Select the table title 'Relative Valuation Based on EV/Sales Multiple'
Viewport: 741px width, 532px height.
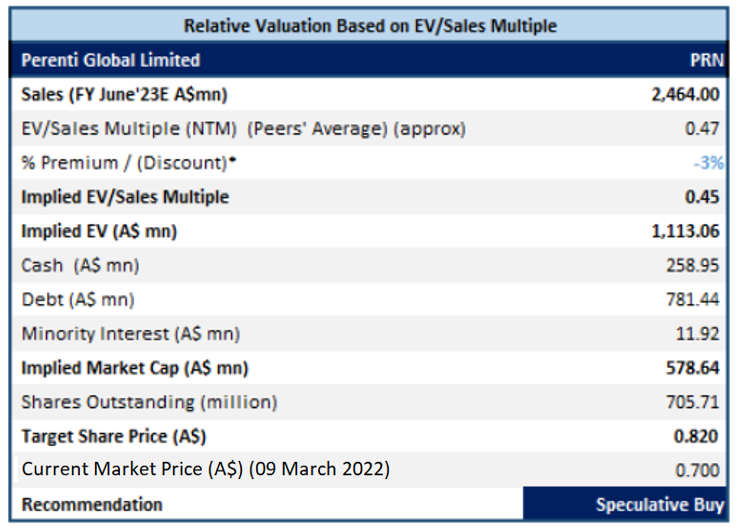(370, 26)
